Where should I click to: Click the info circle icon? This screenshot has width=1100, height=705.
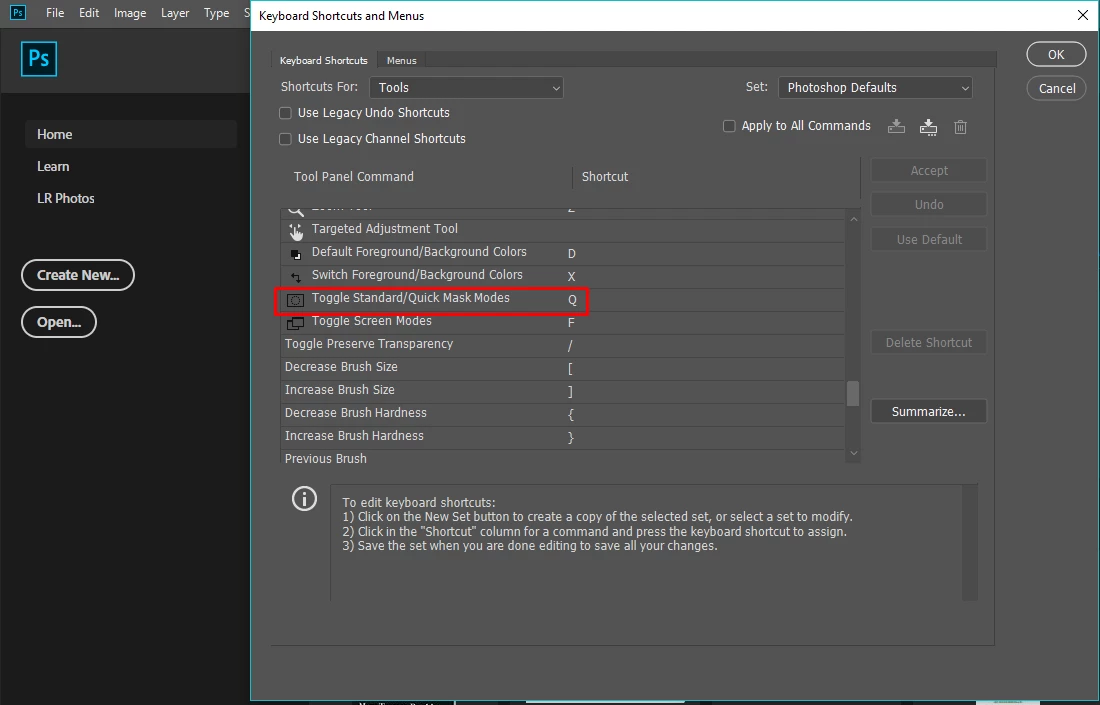(304, 499)
